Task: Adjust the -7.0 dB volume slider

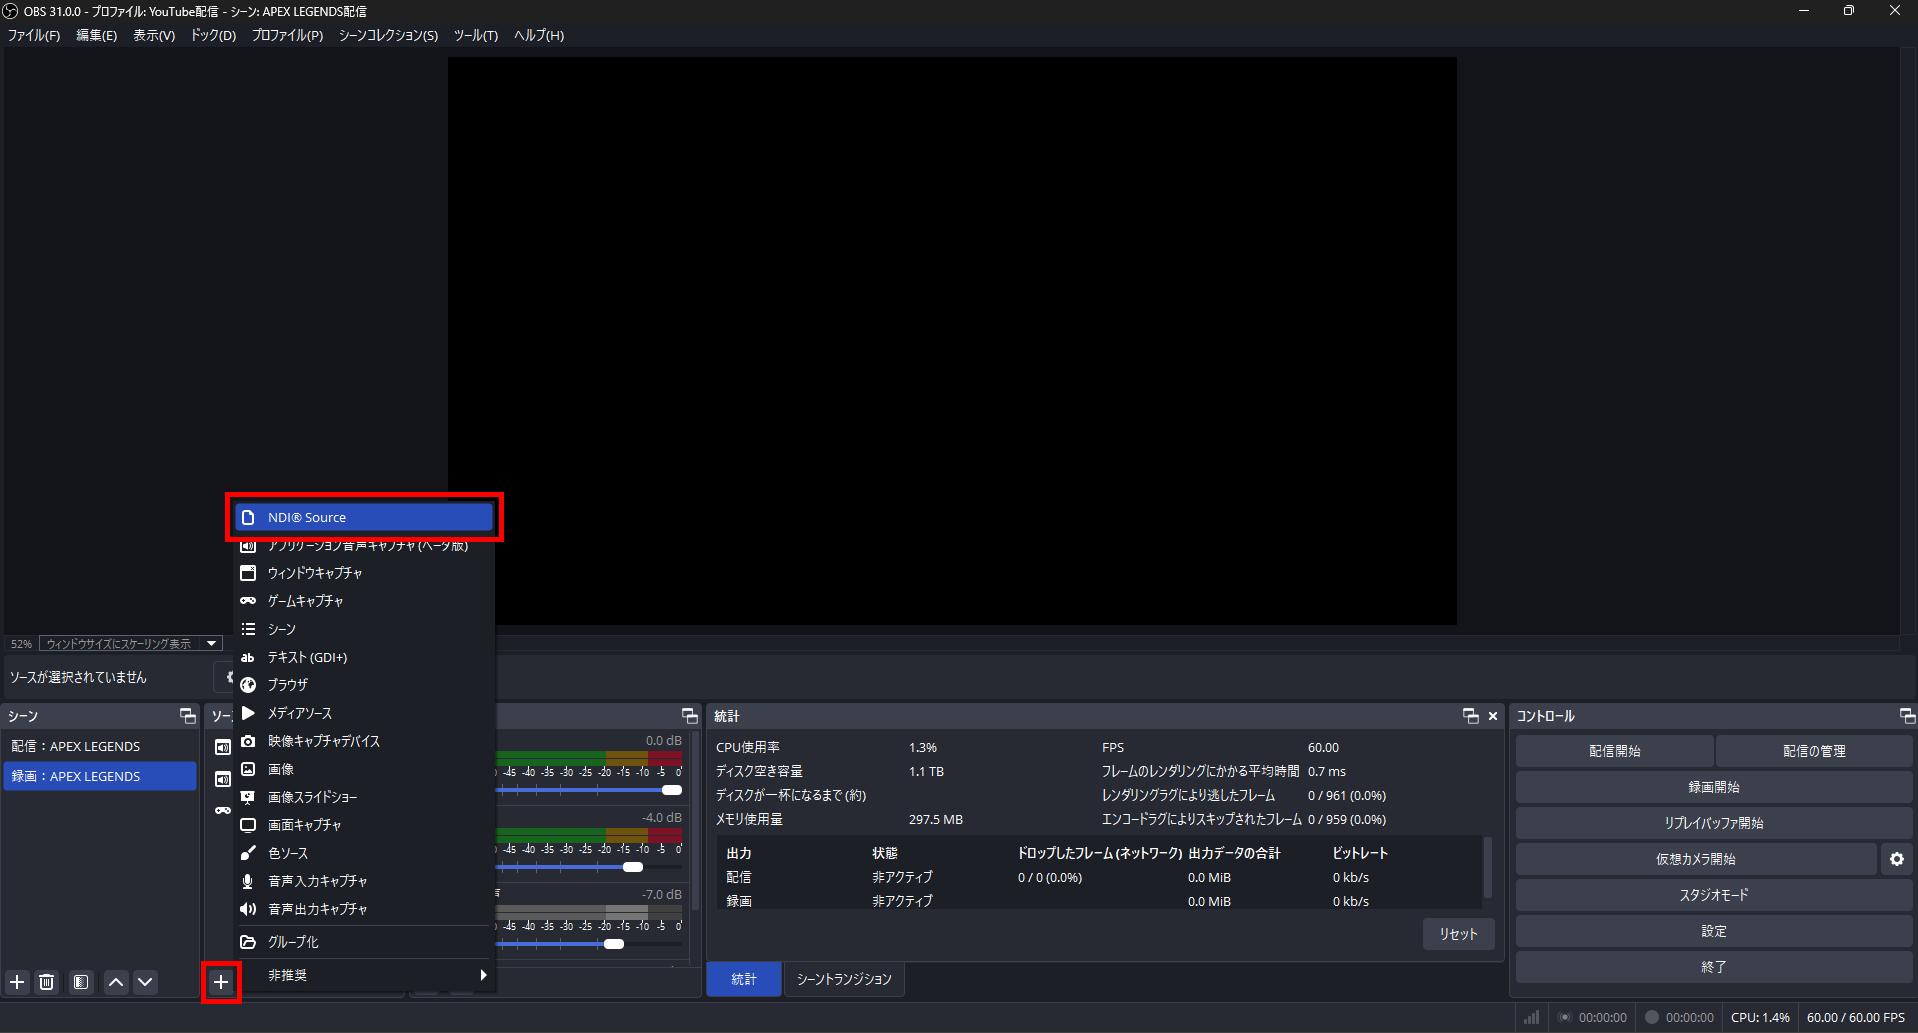Action: tap(614, 944)
